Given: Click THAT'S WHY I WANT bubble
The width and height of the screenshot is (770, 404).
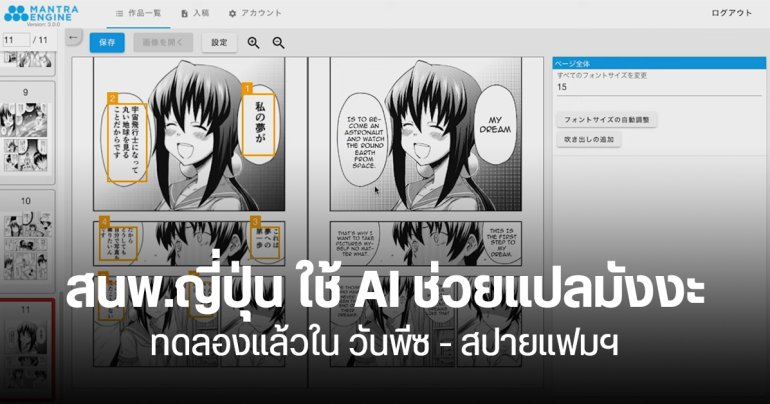Looking at the screenshot, I should tap(357, 243).
